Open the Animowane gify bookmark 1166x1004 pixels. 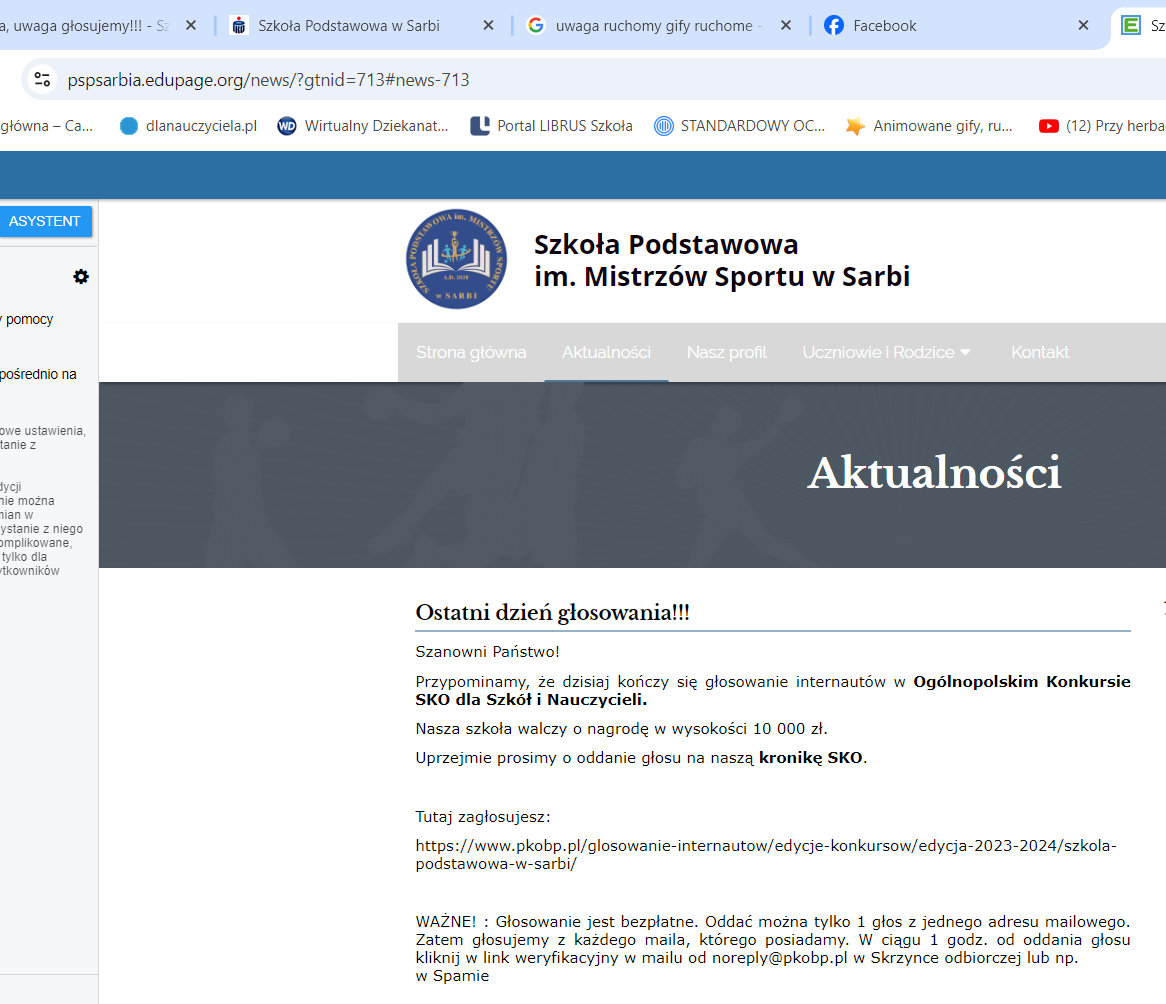930,126
